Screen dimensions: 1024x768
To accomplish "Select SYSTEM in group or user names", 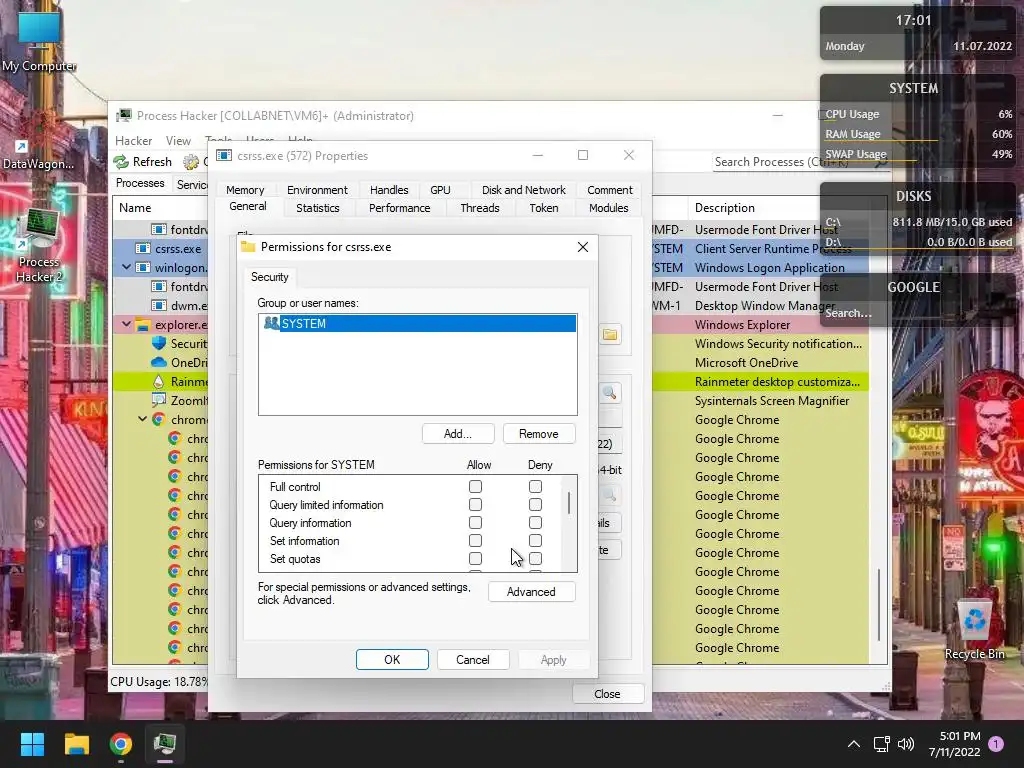I will click(x=418, y=323).
